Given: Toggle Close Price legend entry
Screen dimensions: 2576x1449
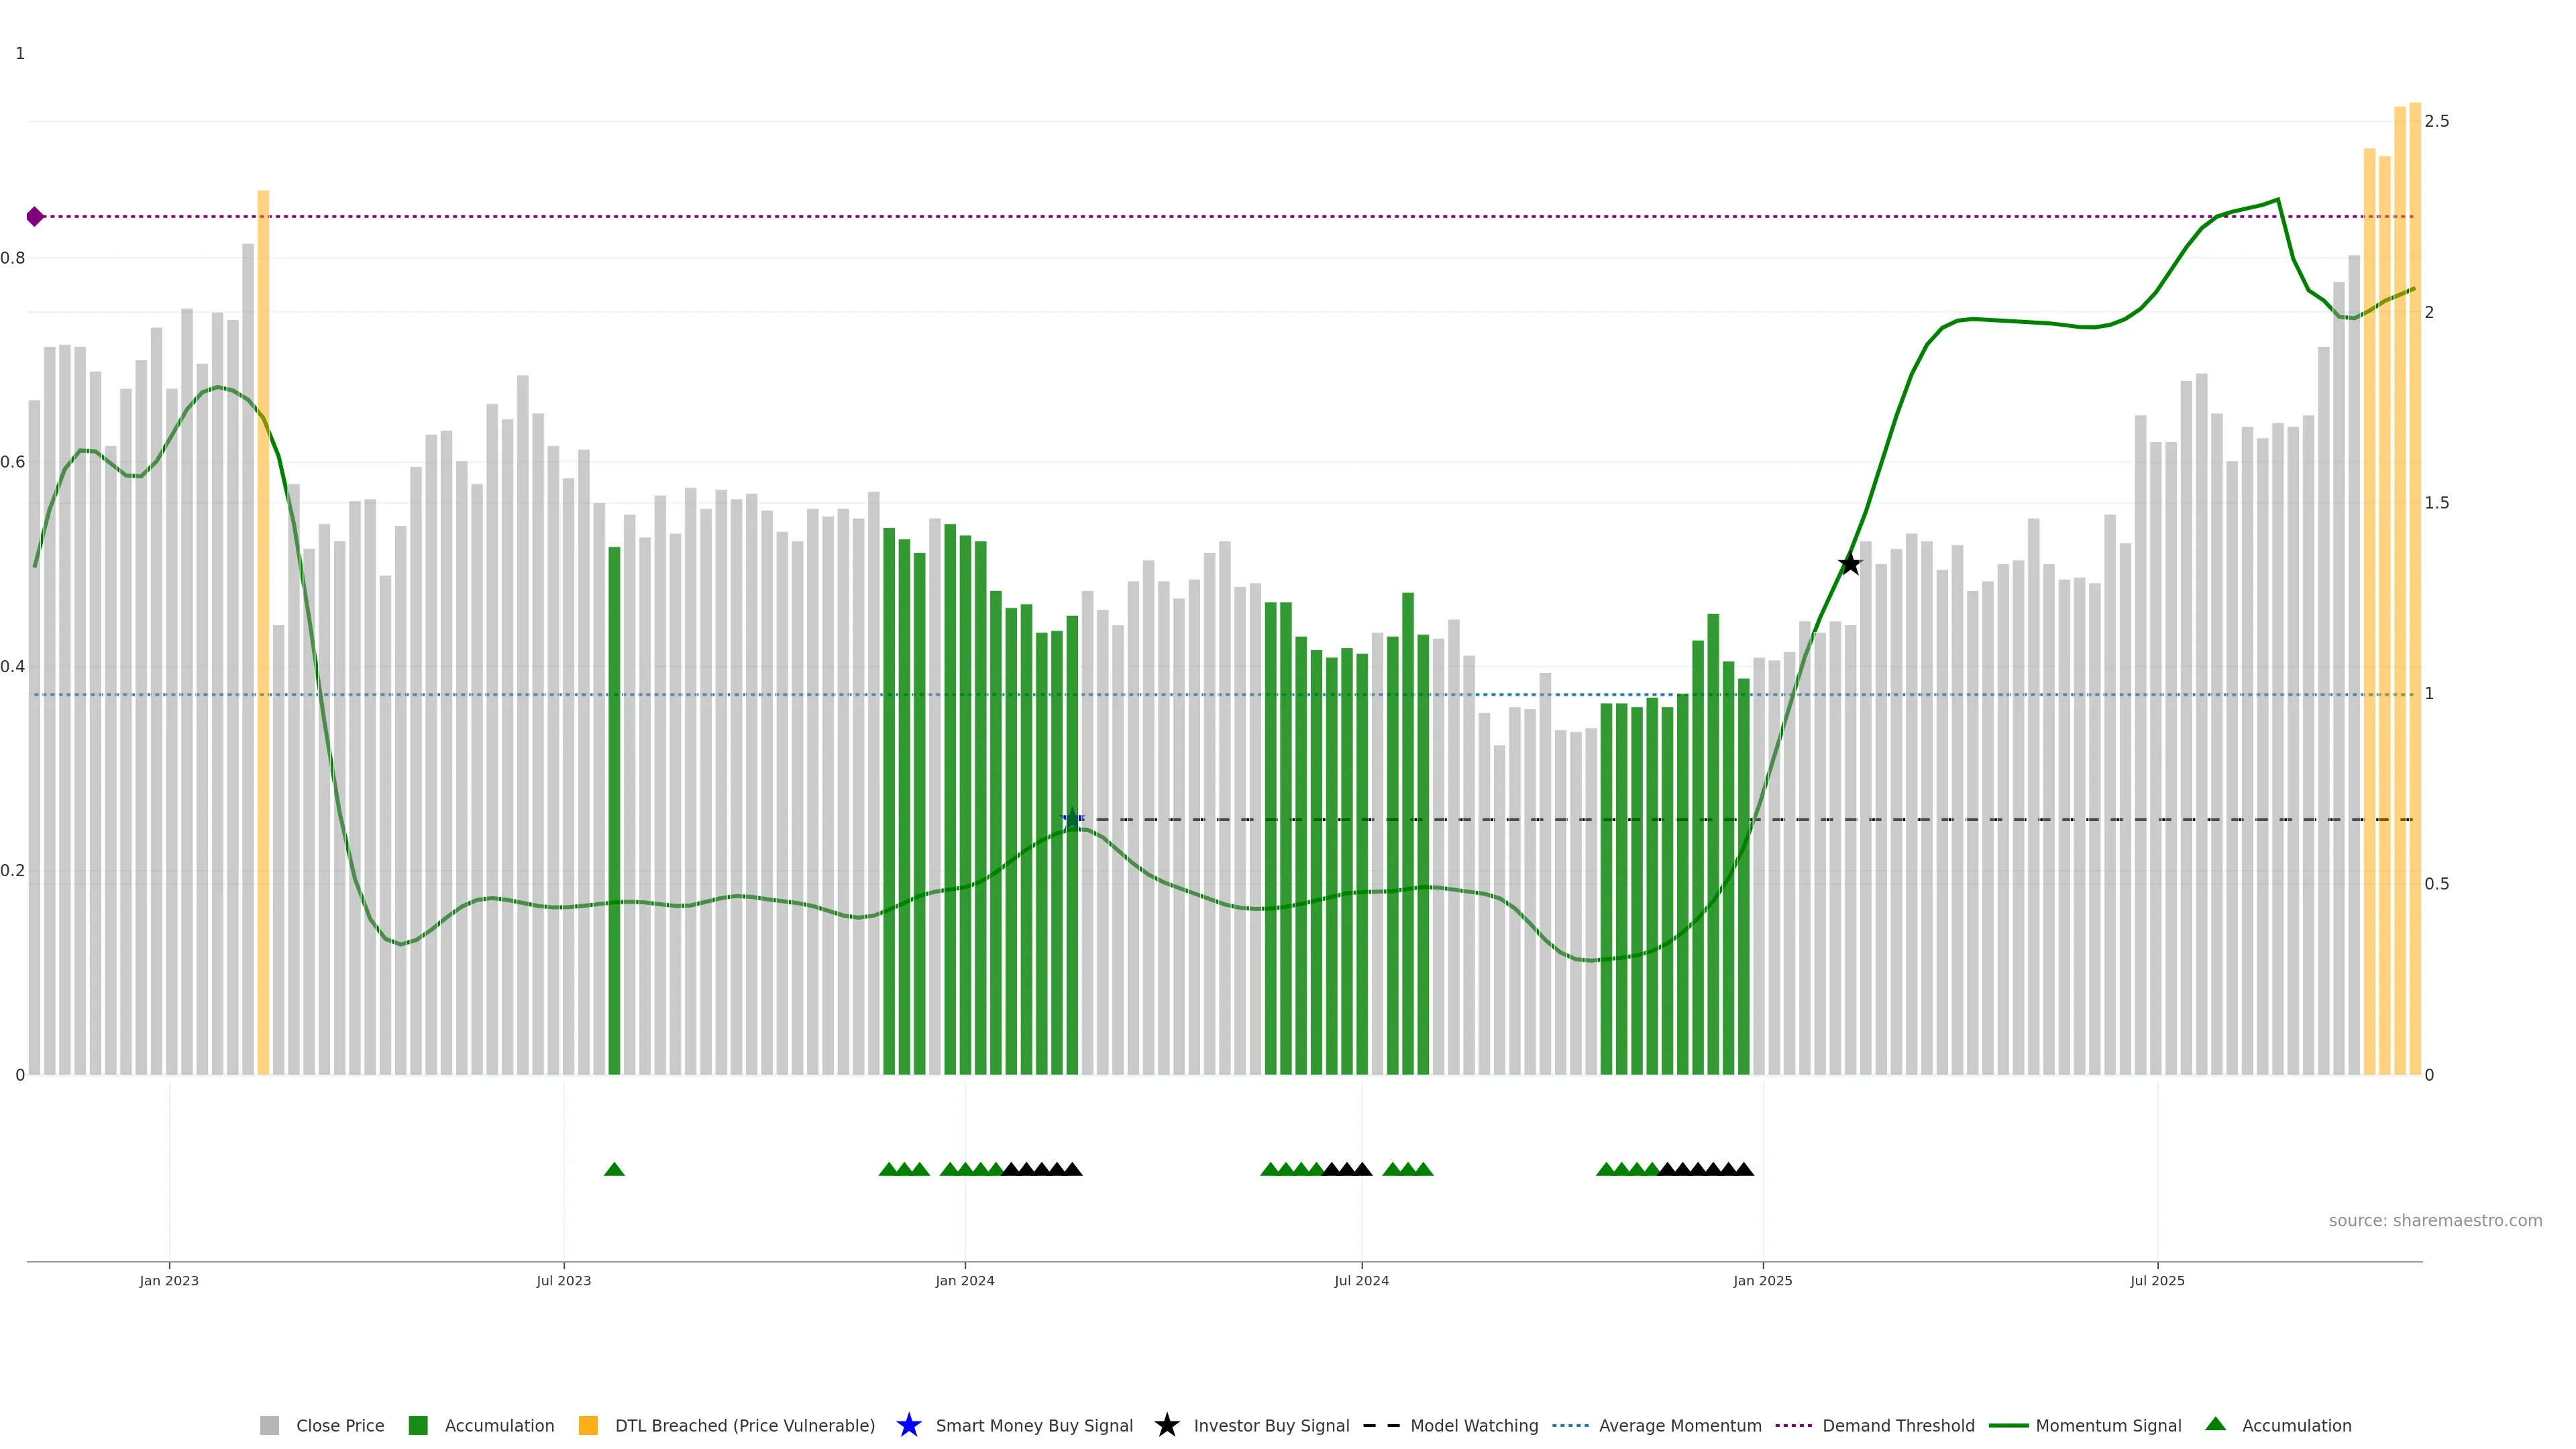Looking at the screenshot, I should point(339,1425).
